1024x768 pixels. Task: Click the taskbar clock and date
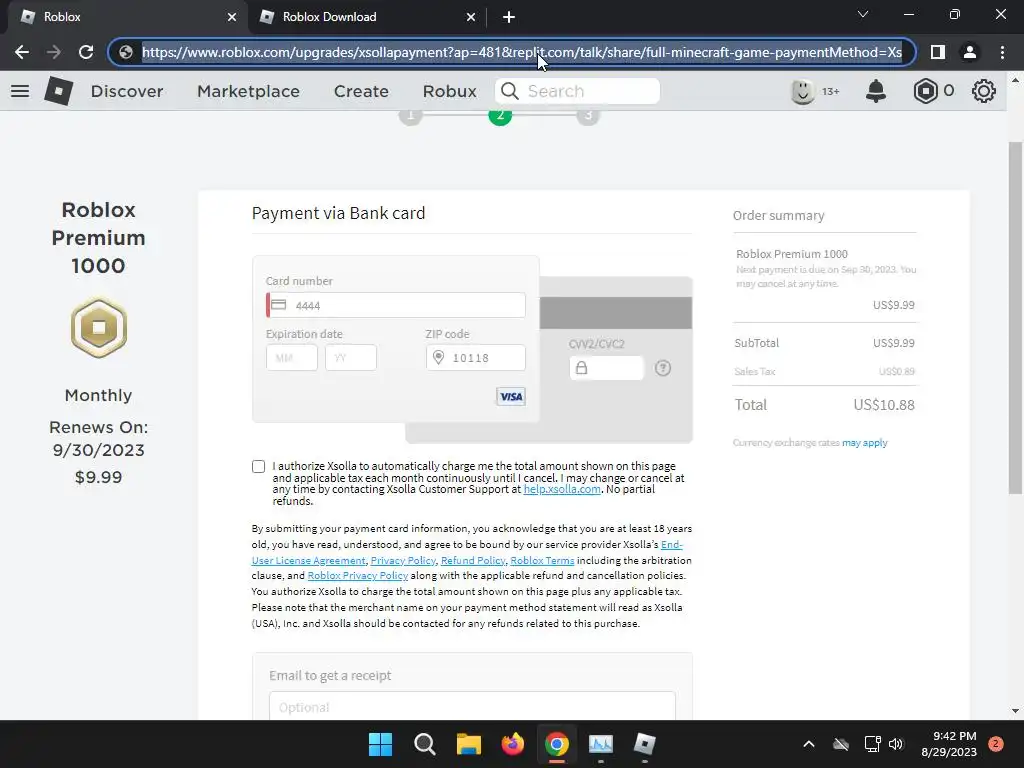click(x=949, y=744)
